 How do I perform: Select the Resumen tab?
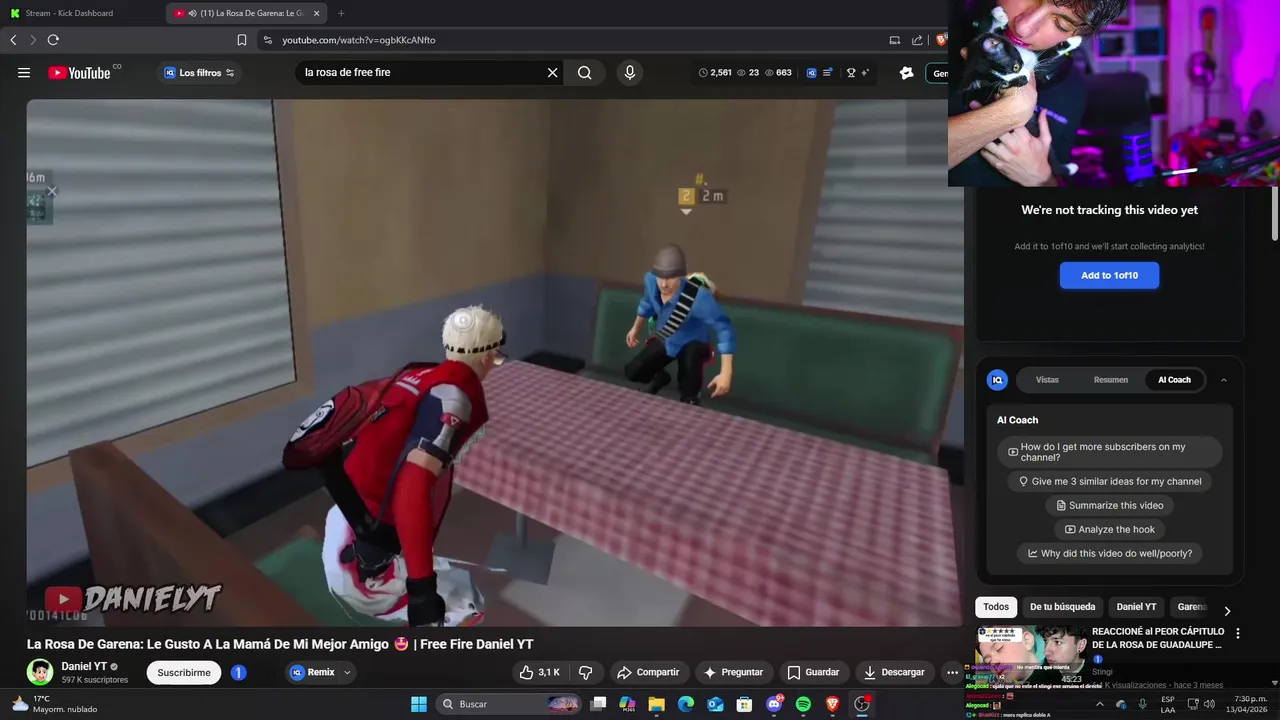[1110, 380]
